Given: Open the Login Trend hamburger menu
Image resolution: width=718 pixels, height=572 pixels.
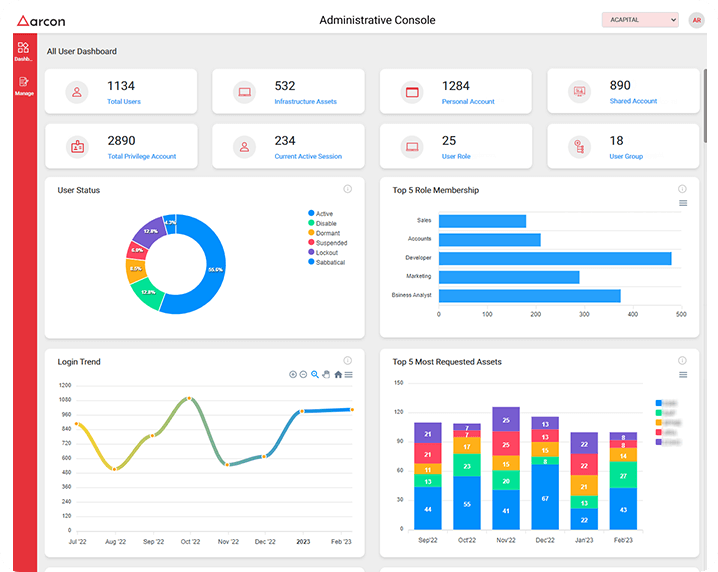Looking at the screenshot, I should pyautogui.click(x=349, y=374).
